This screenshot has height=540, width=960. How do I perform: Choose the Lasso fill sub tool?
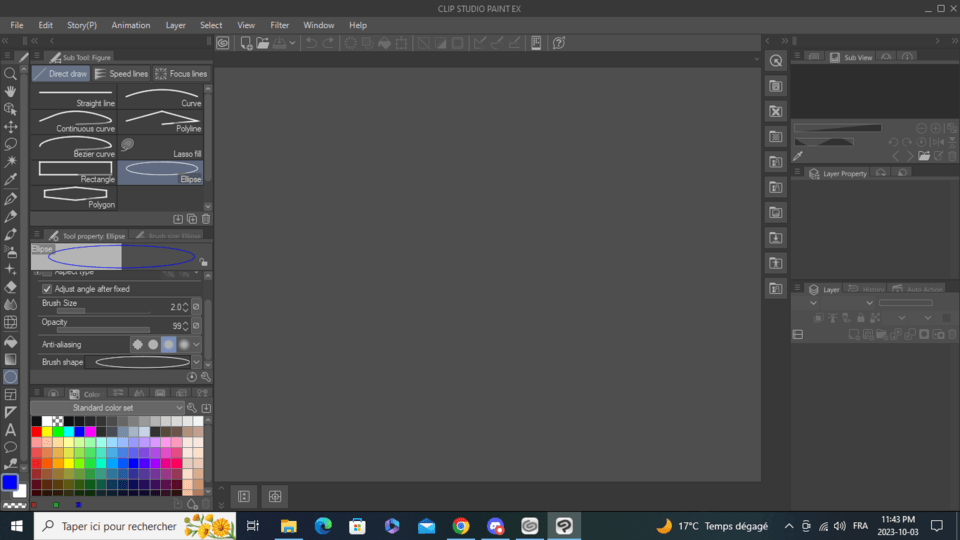click(x=160, y=147)
